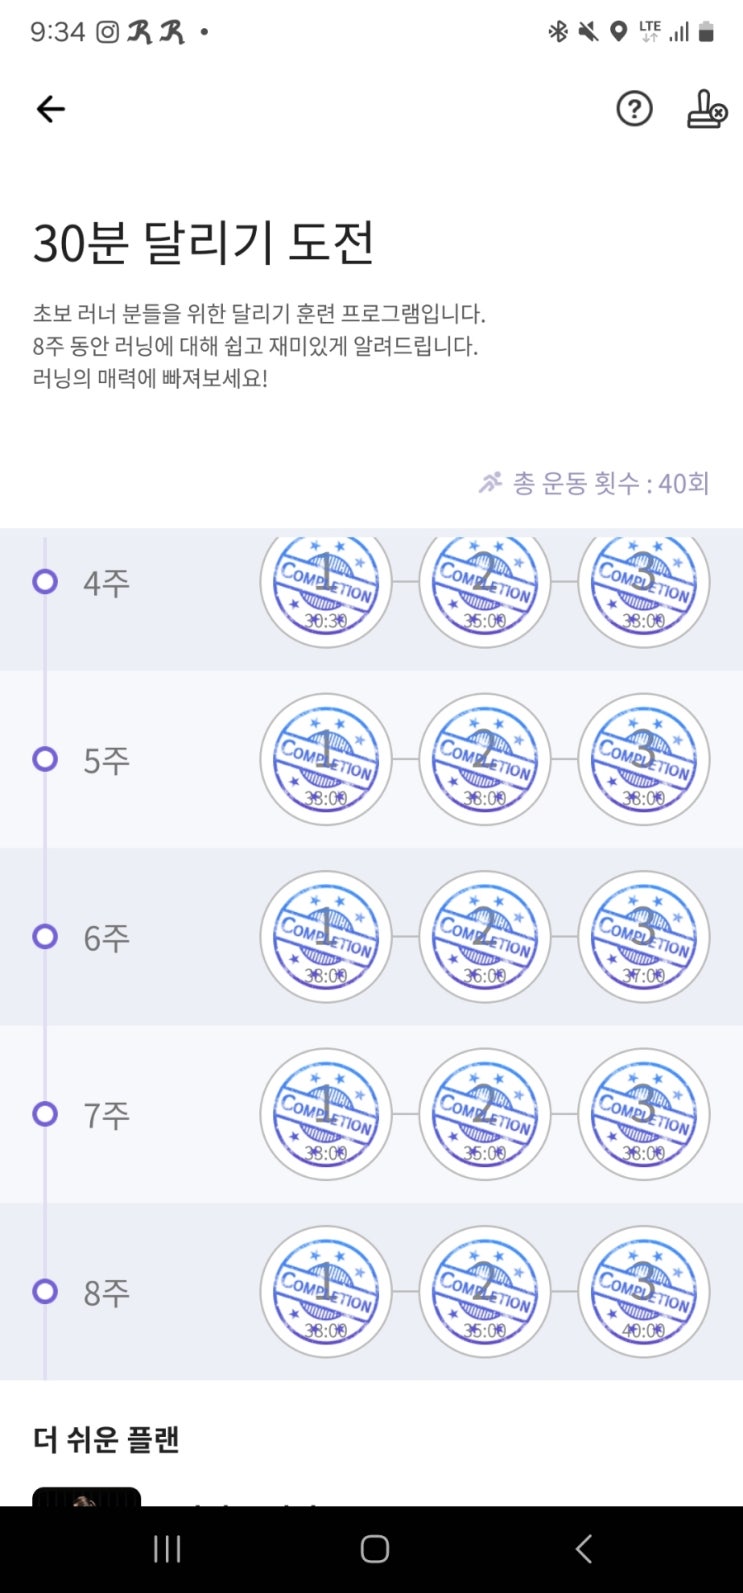Select week 5 session 2 stamp

[485, 759]
